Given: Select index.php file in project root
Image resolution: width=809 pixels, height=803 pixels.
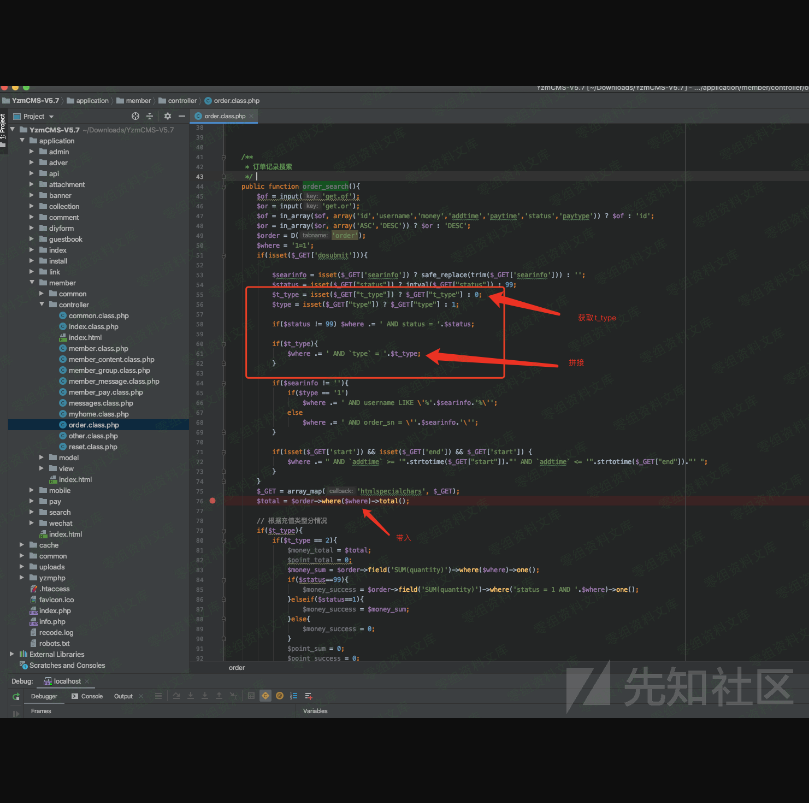Looking at the screenshot, I should tap(54, 610).
